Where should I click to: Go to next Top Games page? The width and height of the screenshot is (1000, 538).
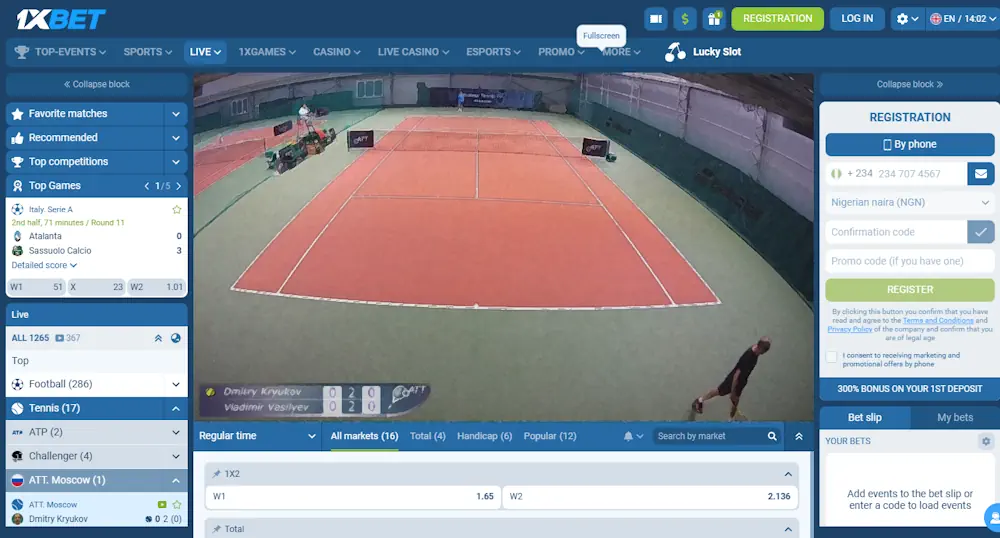click(x=179, y=186)
